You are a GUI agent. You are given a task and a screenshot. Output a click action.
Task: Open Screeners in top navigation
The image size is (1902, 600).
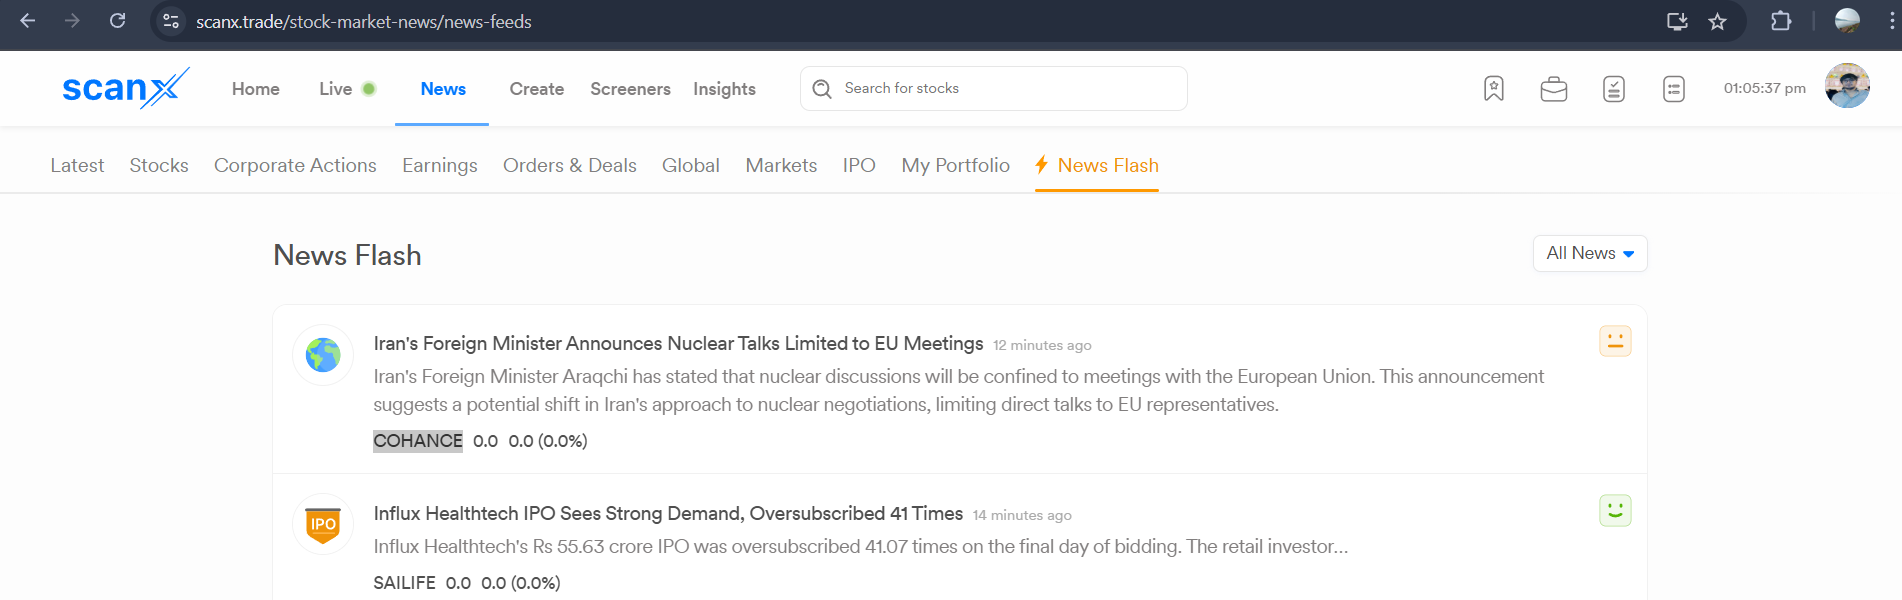(630, 89)
